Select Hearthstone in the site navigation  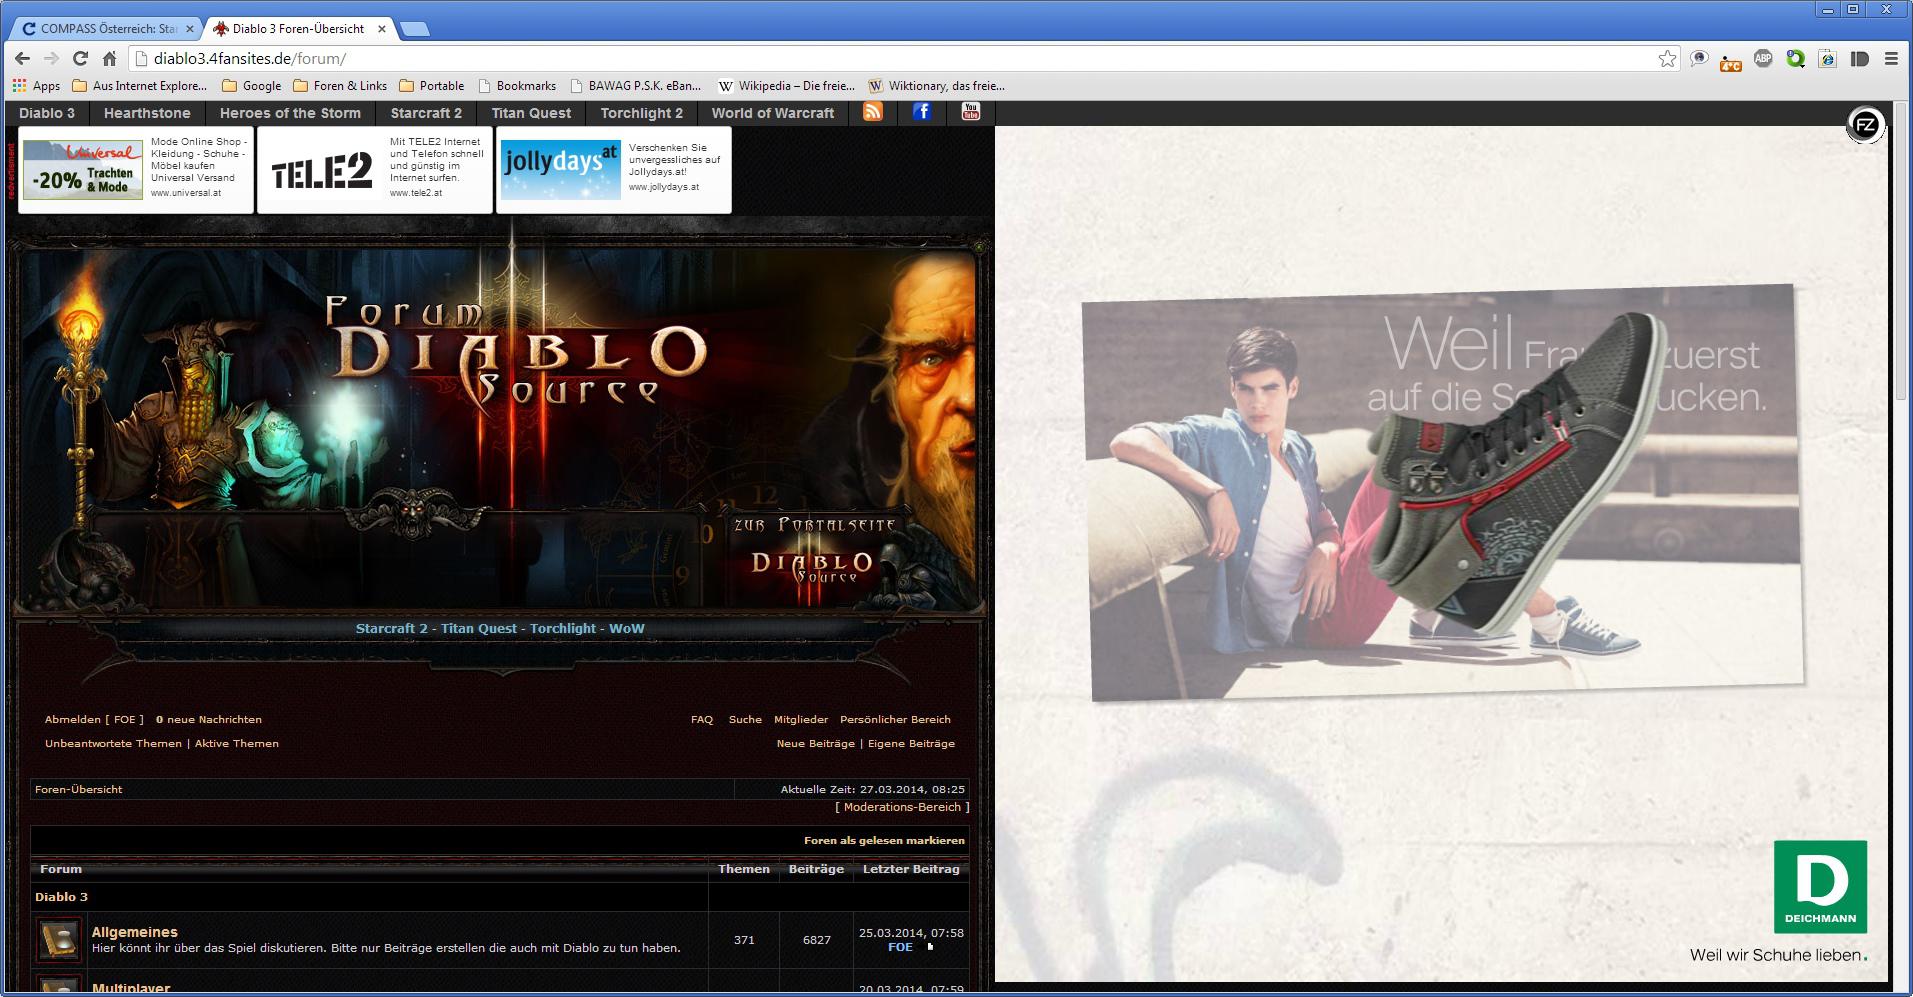(x=147, y=113)
